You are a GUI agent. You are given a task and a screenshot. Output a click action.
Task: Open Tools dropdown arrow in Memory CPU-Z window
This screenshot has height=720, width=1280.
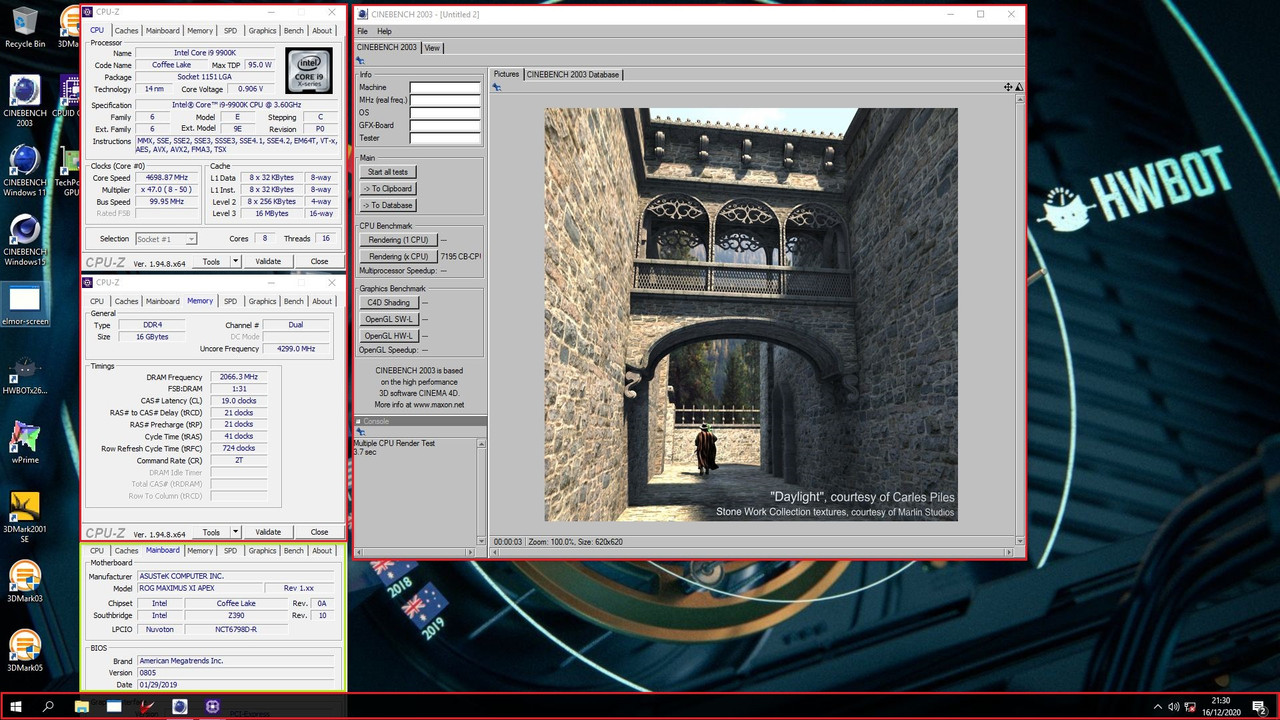(235, 532)
